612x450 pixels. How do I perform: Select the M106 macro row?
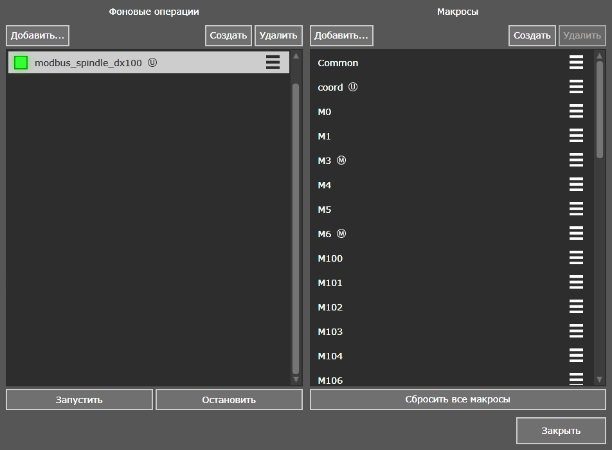(452, 379)
